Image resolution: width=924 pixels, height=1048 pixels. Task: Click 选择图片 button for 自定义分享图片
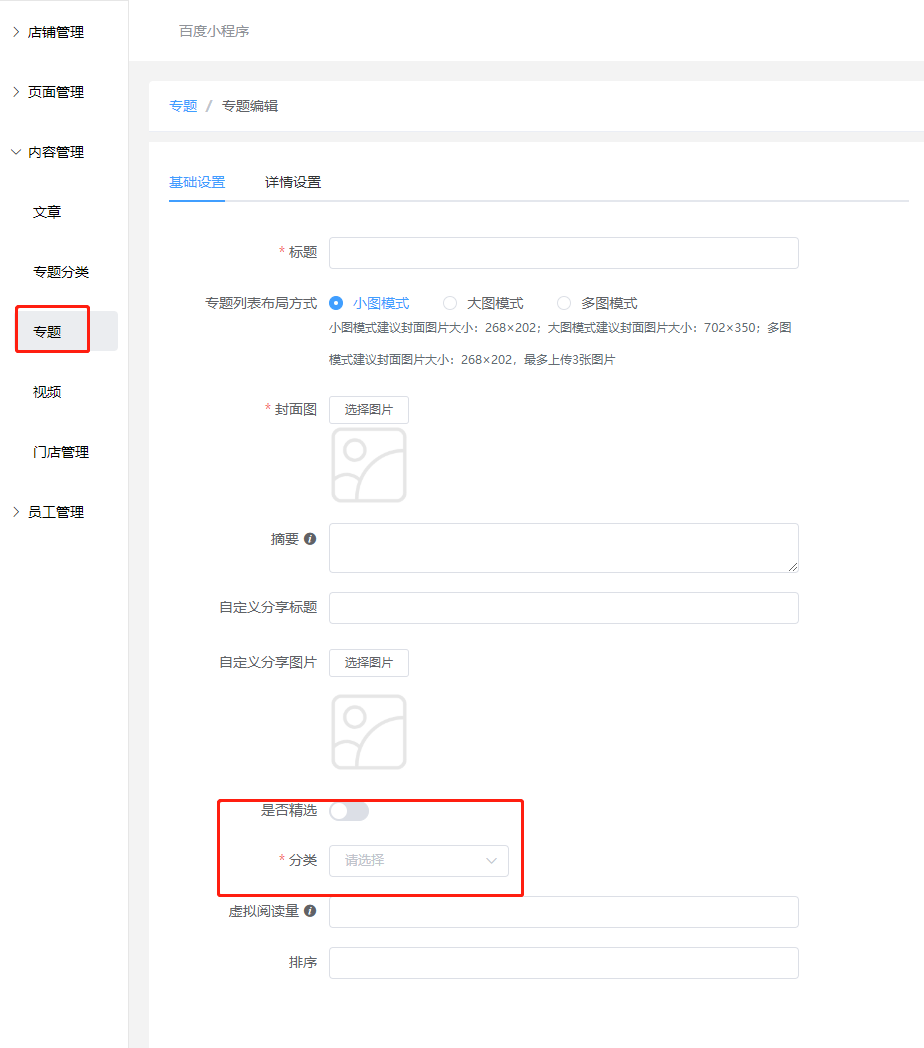(369, 662)
